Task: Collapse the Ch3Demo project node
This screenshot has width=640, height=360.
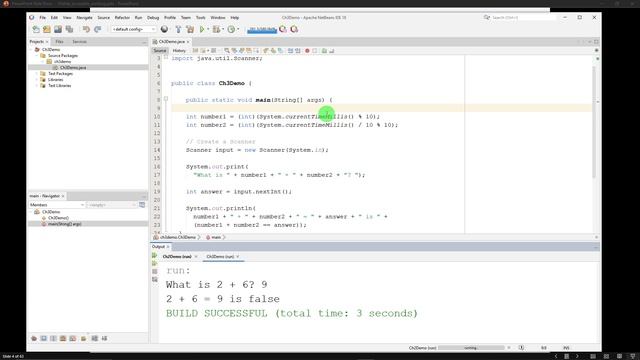Action: point(31,49)
